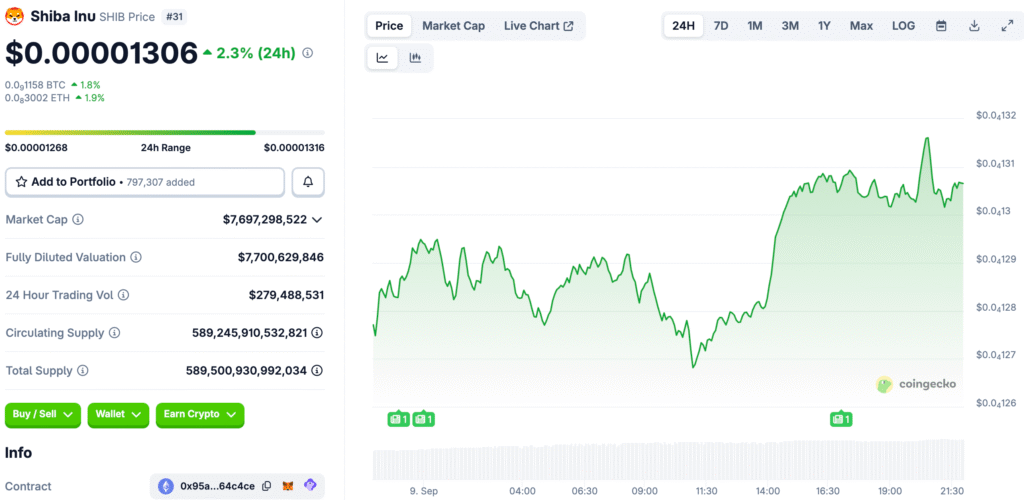Click the first news marker on chart
The image size is (1024, 500).
[x=398, y=419]
